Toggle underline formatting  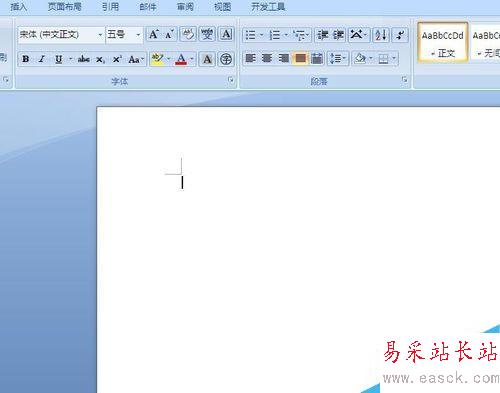59,59
